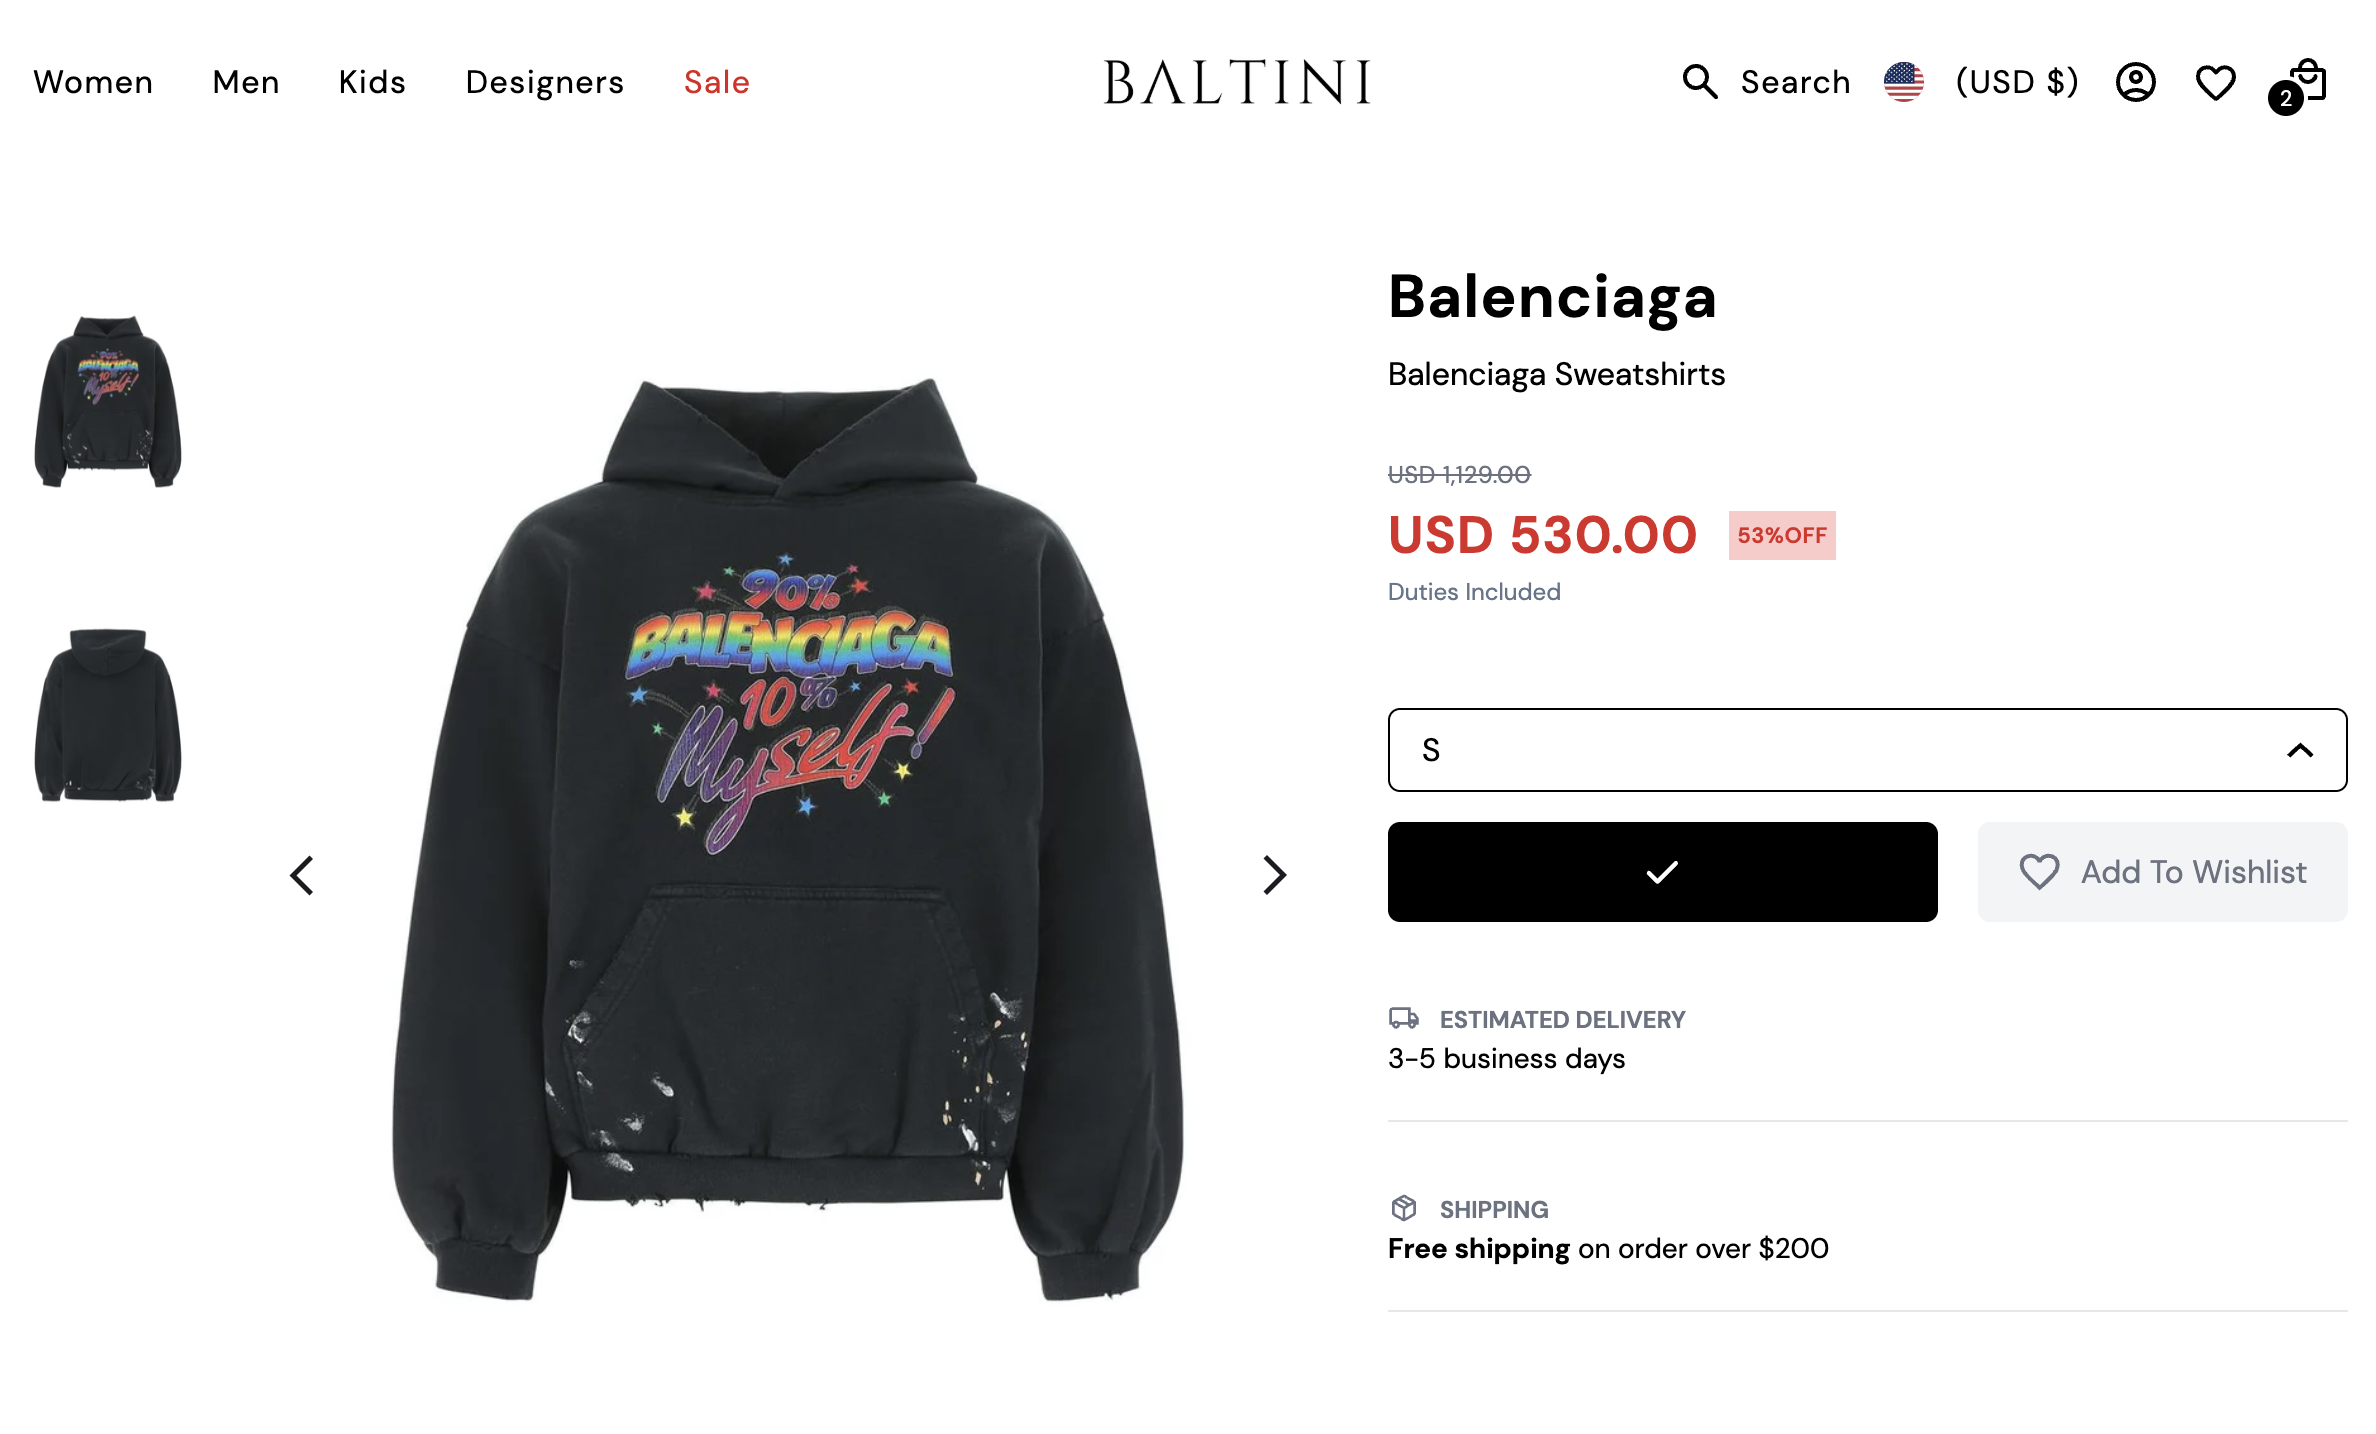Screen dimensions: 2376x1434
Task: Select the back-view hoodie thumbnail
Action: click(x=108, y=715)
